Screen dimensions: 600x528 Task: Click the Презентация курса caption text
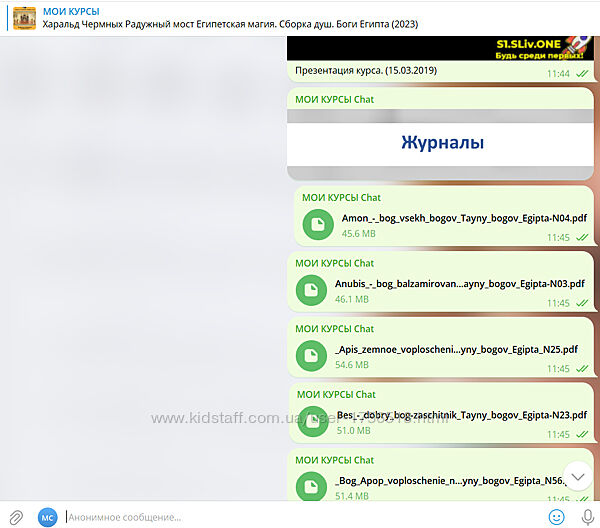[x=366, y=72]
